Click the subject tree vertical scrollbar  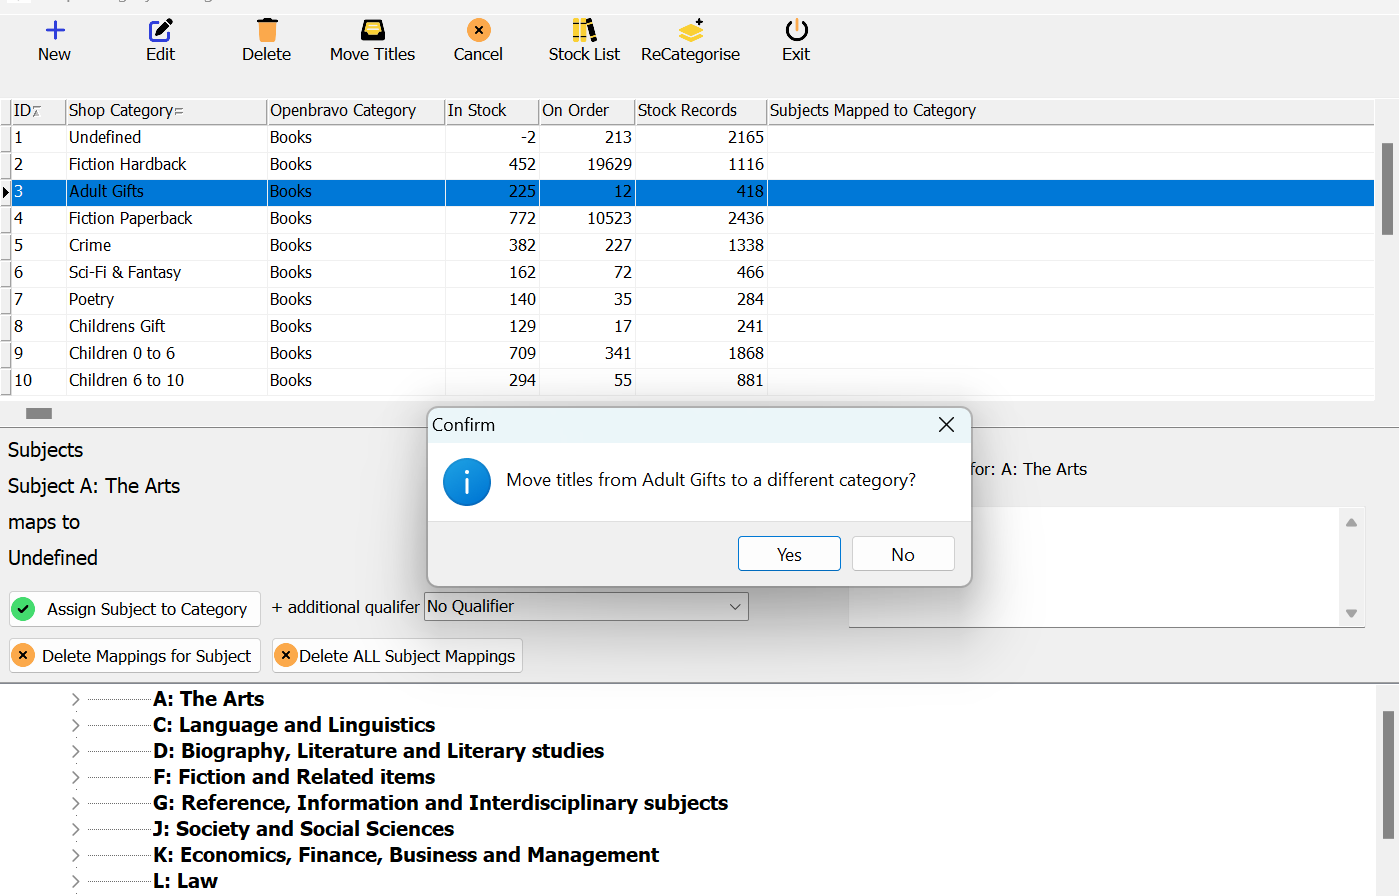(x=1388, y=775)
